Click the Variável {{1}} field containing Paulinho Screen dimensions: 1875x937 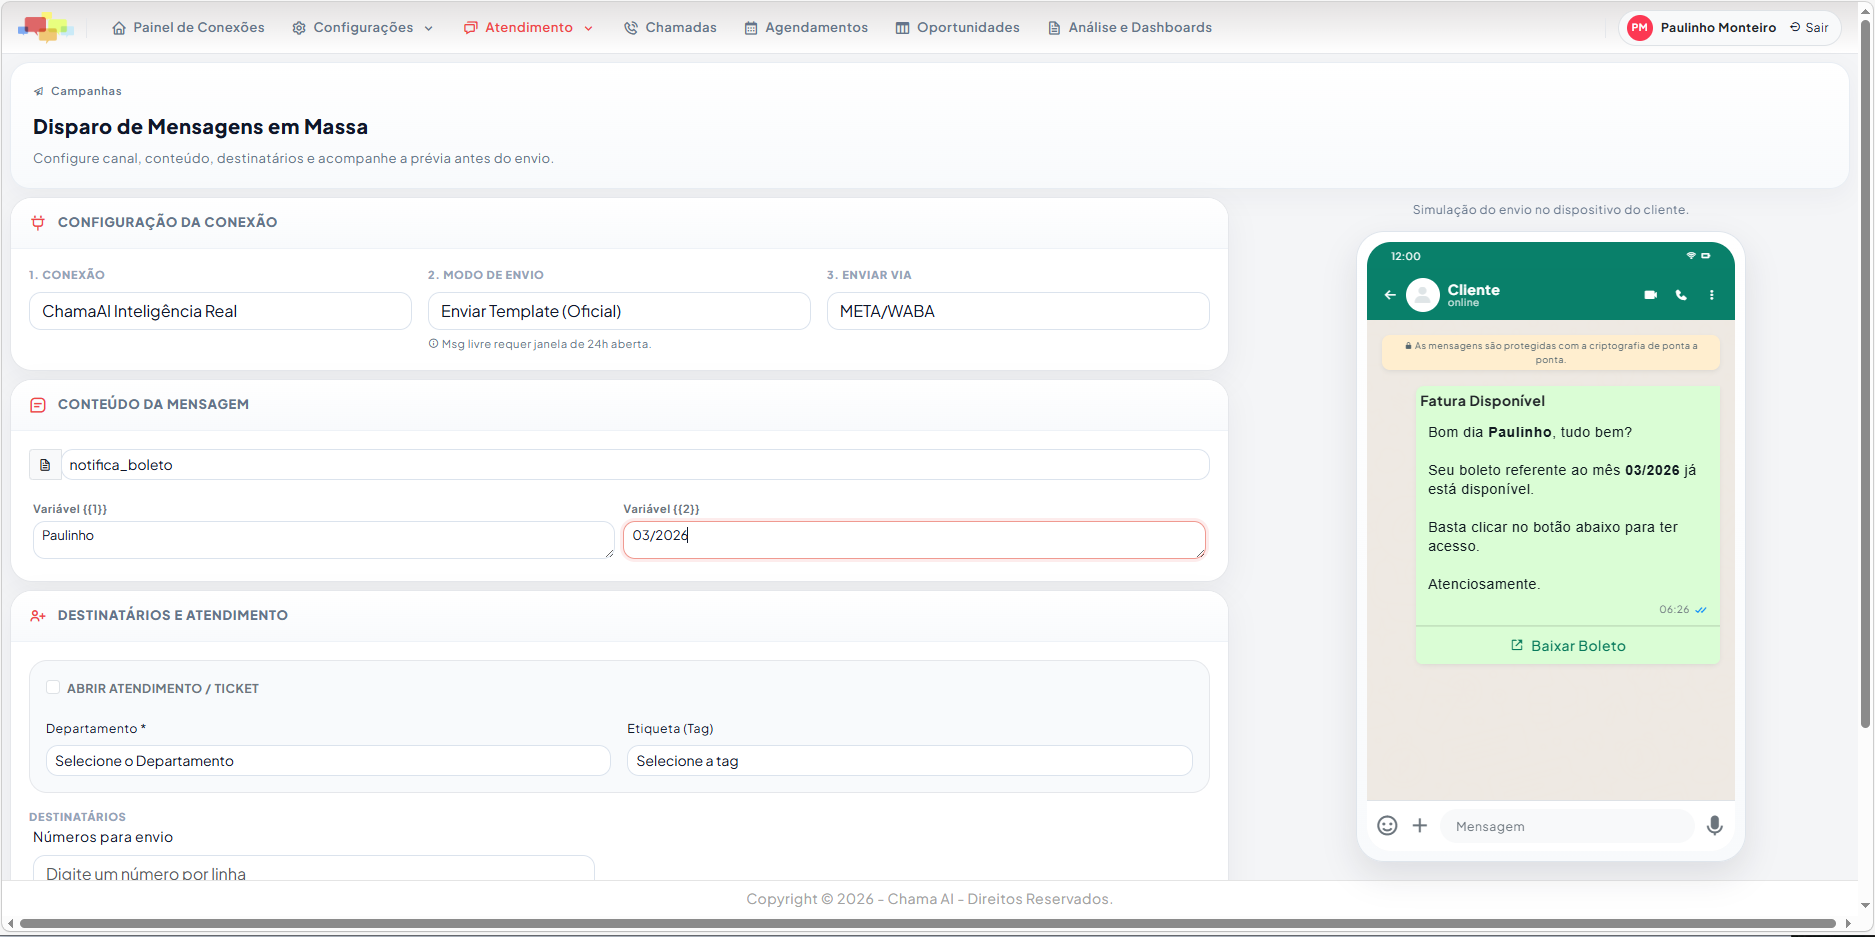pos(323,540)
